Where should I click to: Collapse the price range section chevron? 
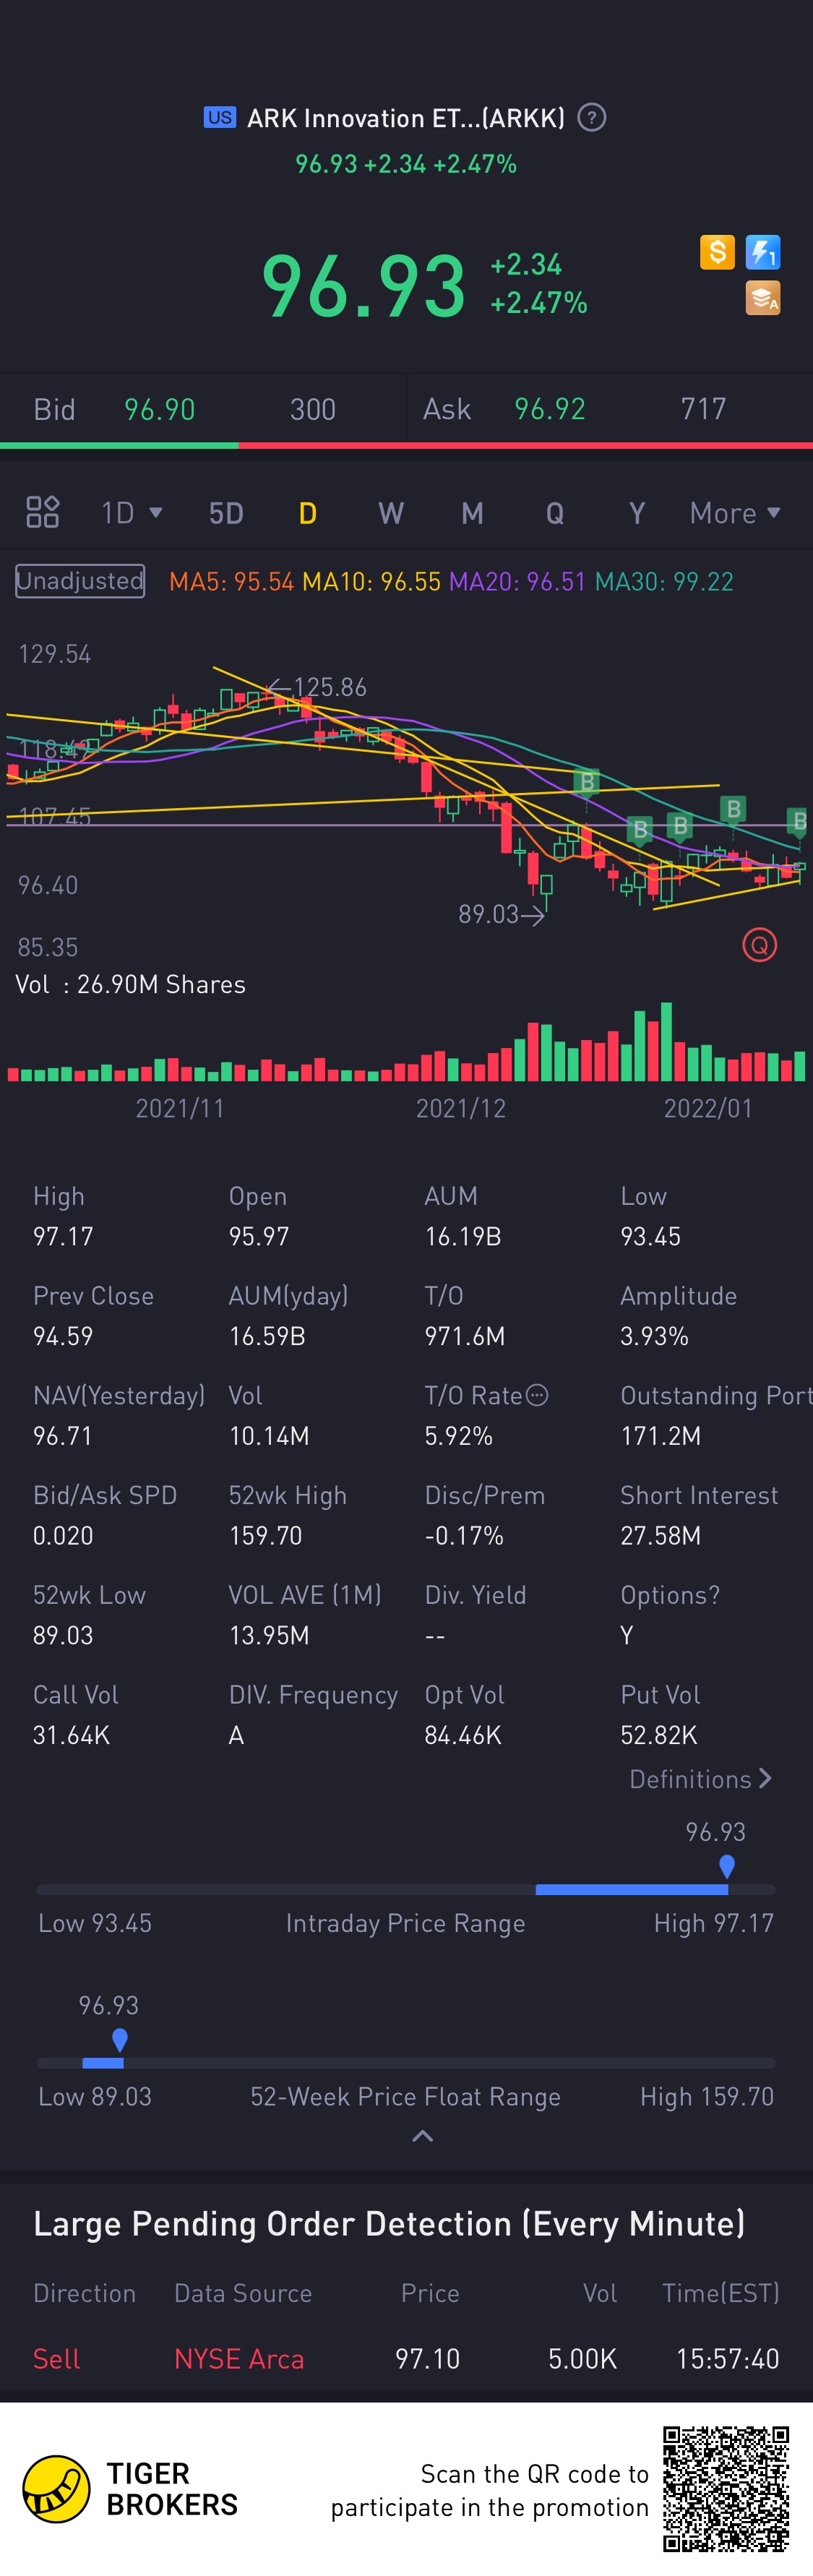click(x=423, y=2136)
